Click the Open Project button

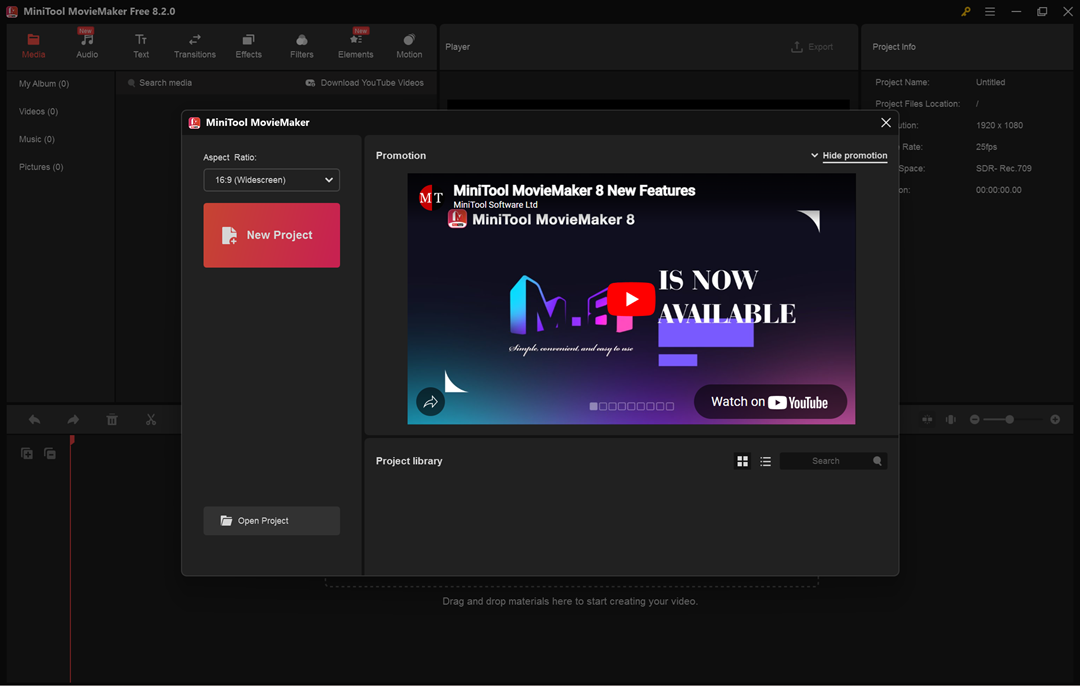[271, 521]
